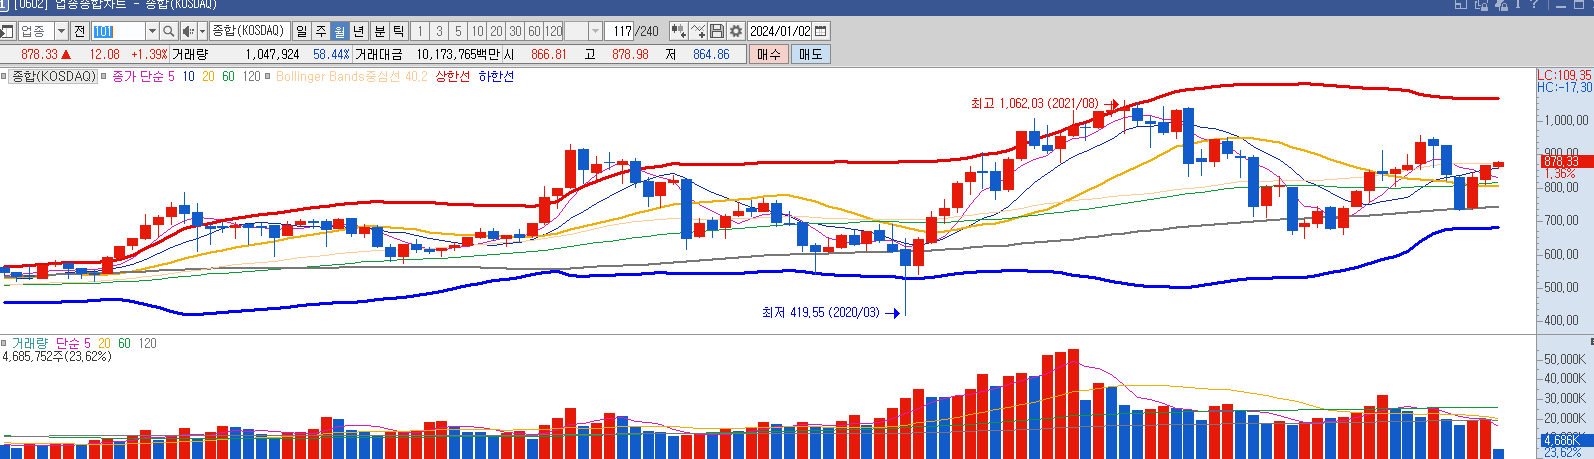Click the 종가 단순 5 moving average label
Screen dimensions: 1594x459
click(x=143, y=76)
